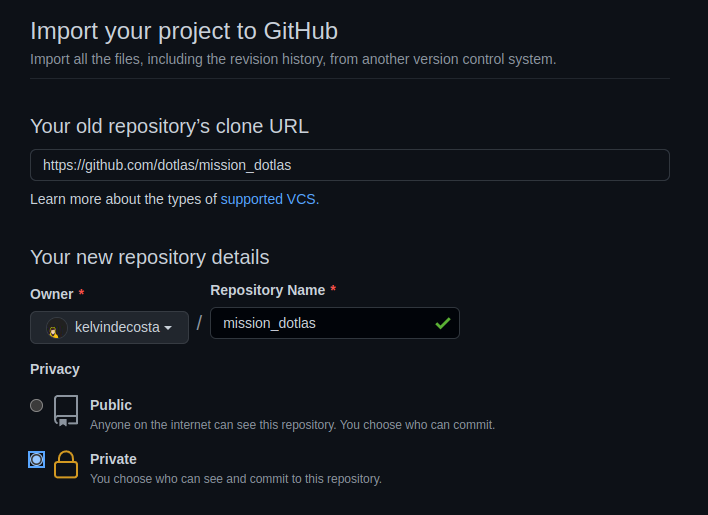
Task: Open the Owner dropdown kelvindecosta
Action: (x=109, y=327)
